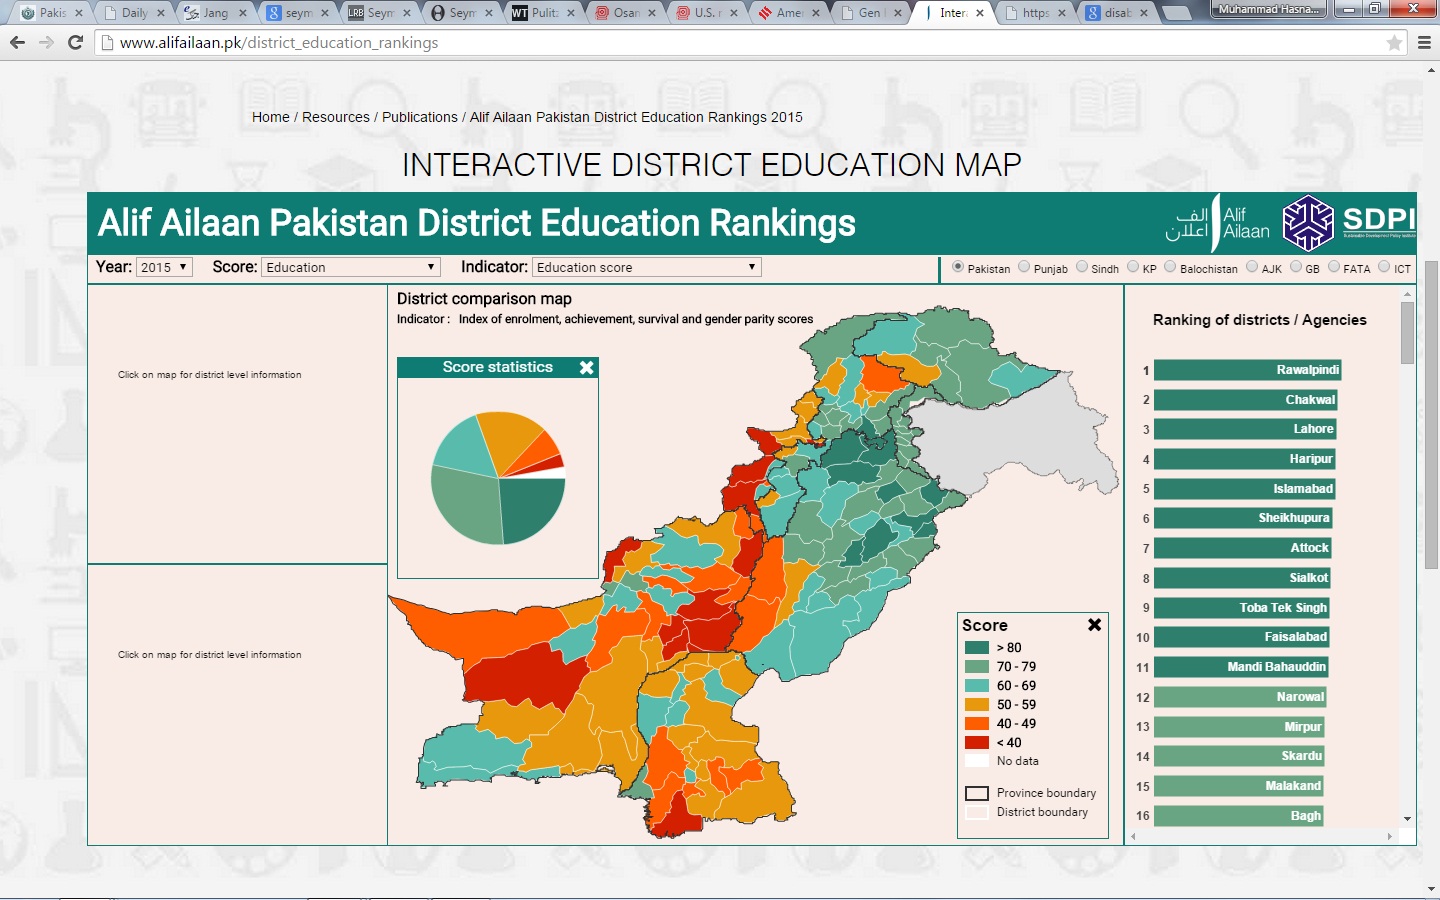Switch to the Jang browser tab
This screenshot has height=900, width=1440.
click(214, 13)
